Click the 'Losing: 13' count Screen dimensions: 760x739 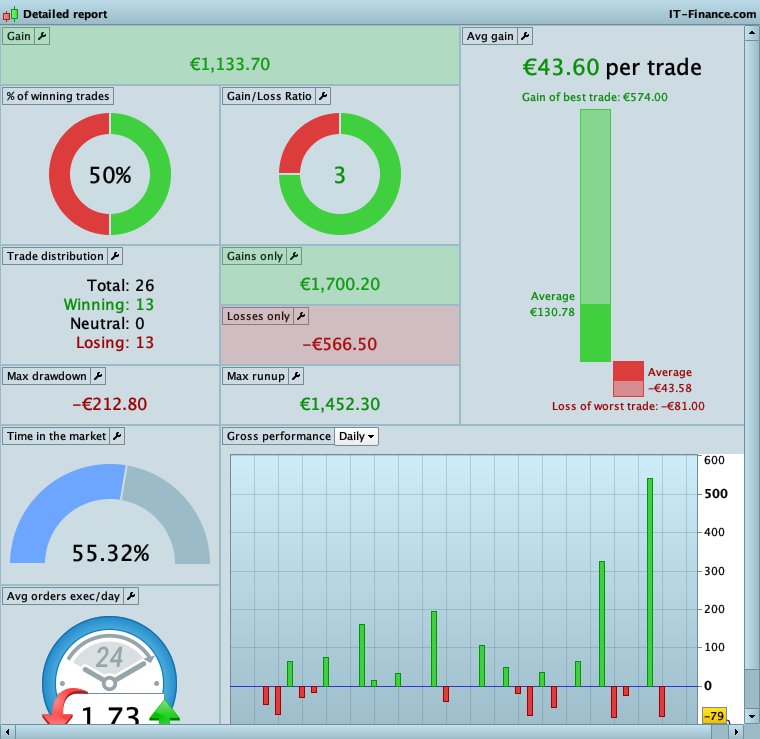[115, 343]
